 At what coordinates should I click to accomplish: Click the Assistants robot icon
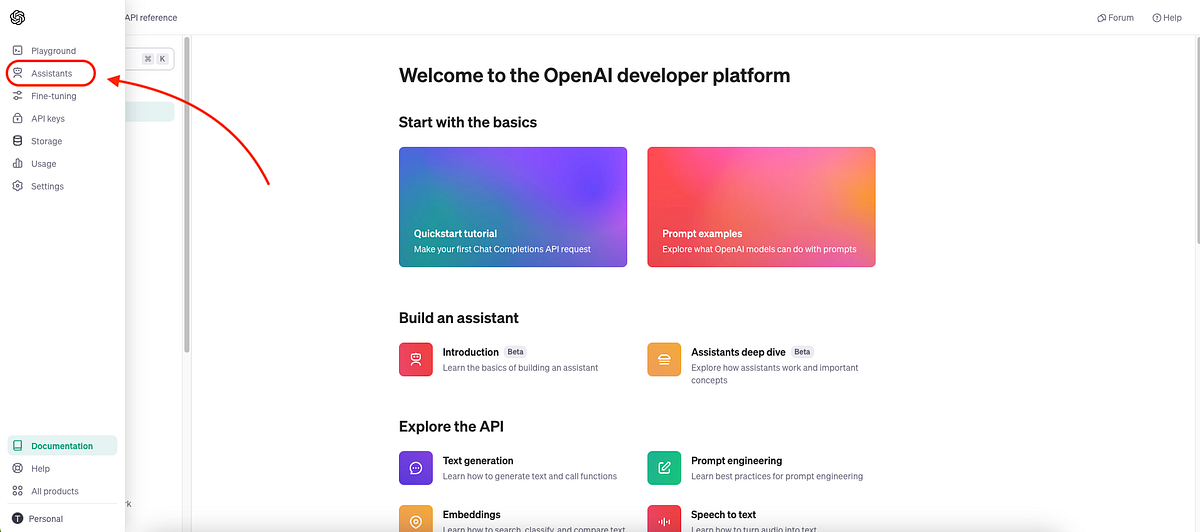click(x=18, y=73)
